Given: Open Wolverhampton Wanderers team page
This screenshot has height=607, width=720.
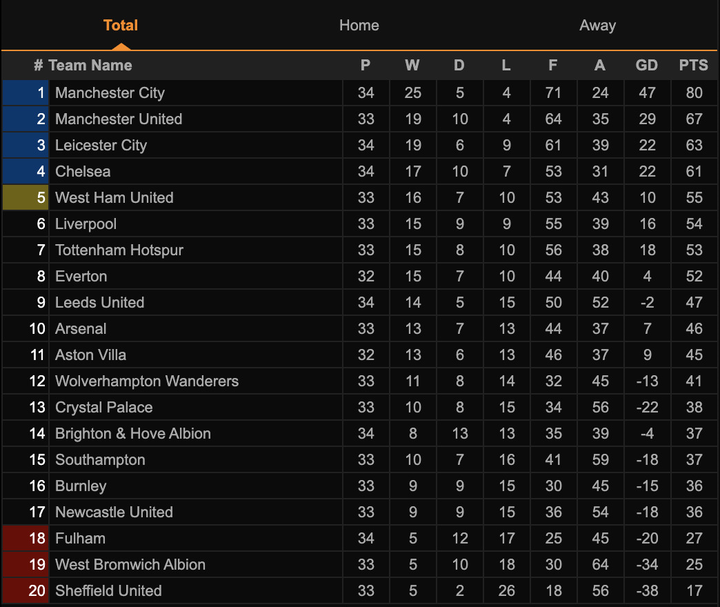Looking at the screenshot, I should [x=147, y=381].
